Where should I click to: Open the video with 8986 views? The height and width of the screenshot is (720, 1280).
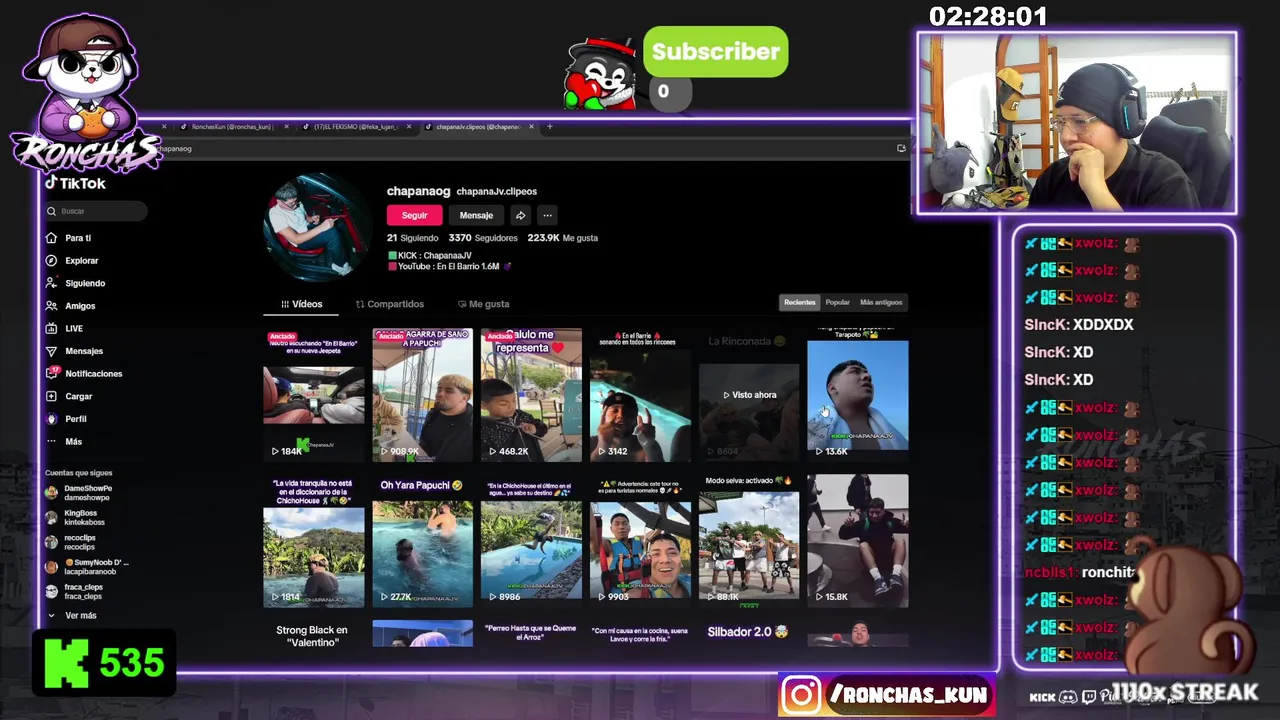click(x=531, y=541)
